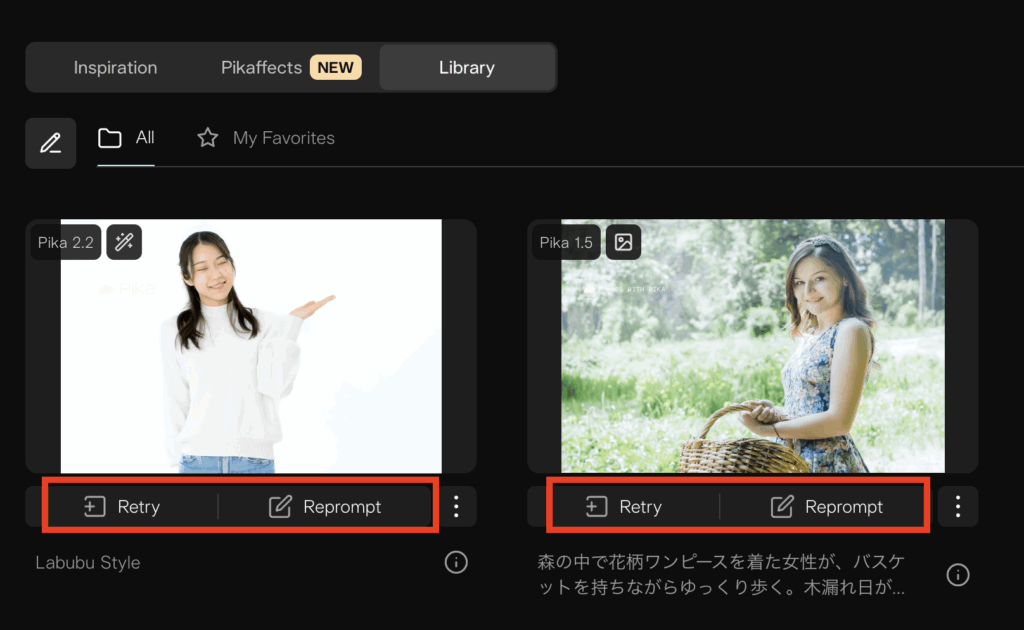This screenshot has width=1024, height=630.
Task: Retry the forest woman video
Action: pos(625,507)
